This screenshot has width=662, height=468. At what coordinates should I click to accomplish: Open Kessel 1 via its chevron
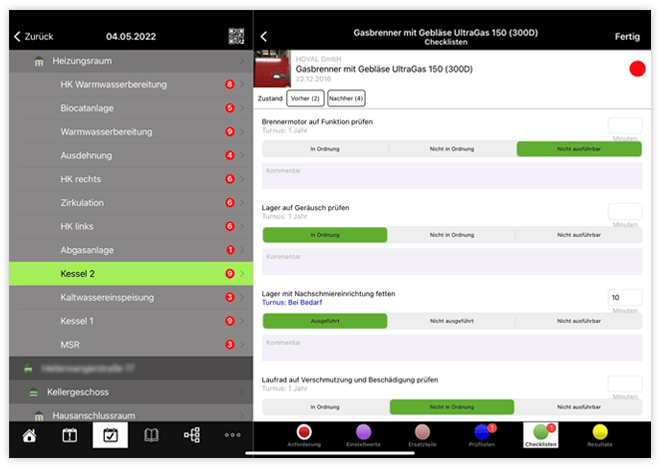click(242, 321)
